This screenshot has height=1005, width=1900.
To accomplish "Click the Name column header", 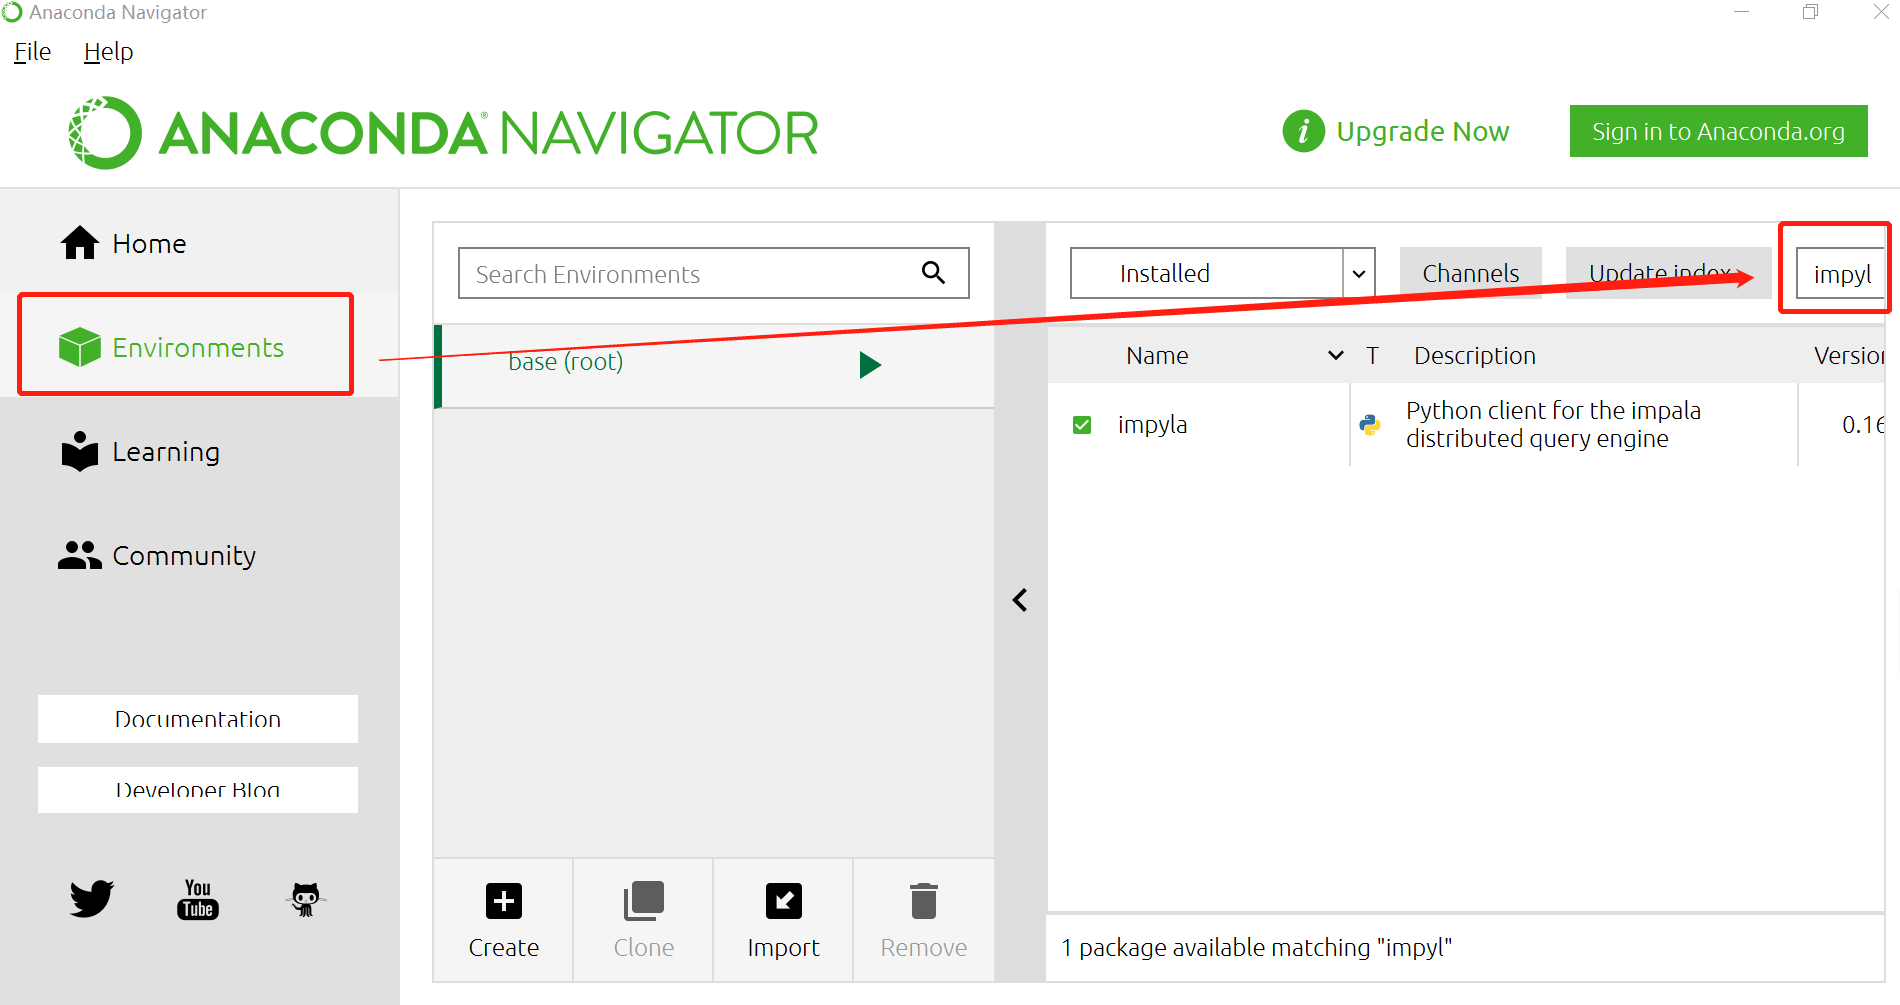I will point(1157,355).
